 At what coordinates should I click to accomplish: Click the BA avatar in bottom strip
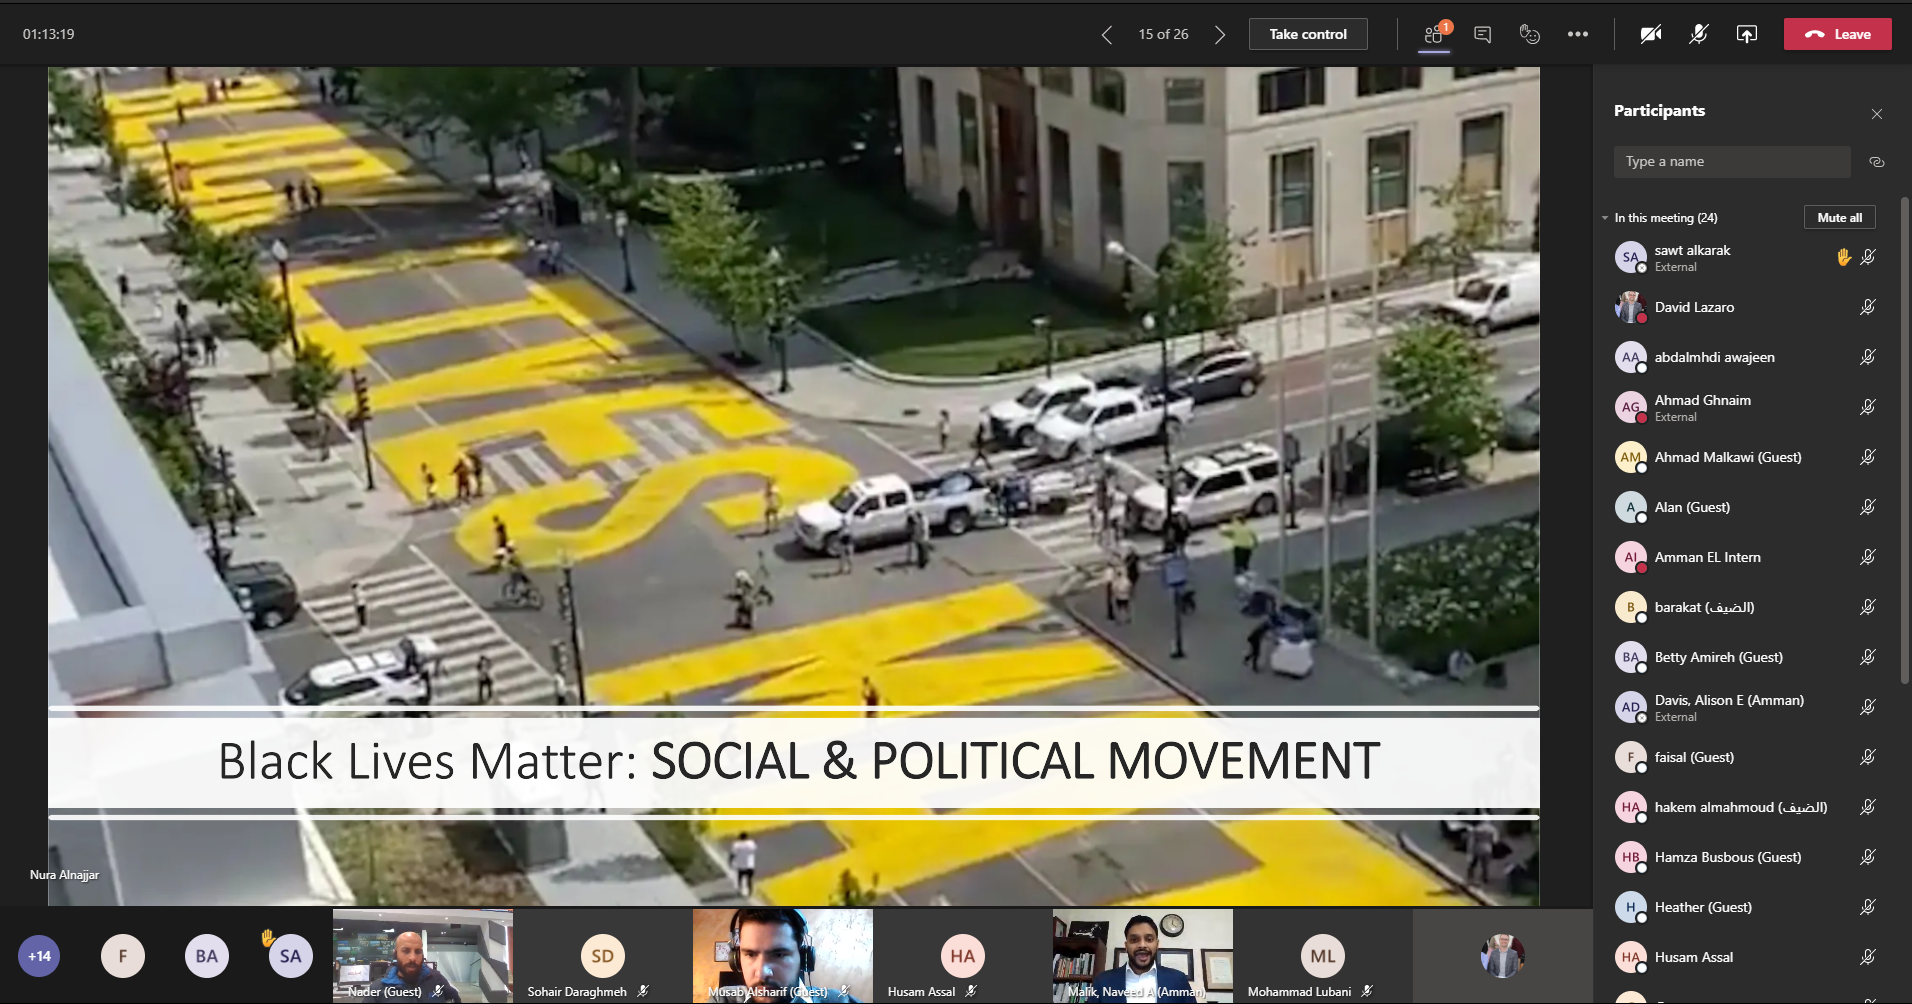(207, 956)
